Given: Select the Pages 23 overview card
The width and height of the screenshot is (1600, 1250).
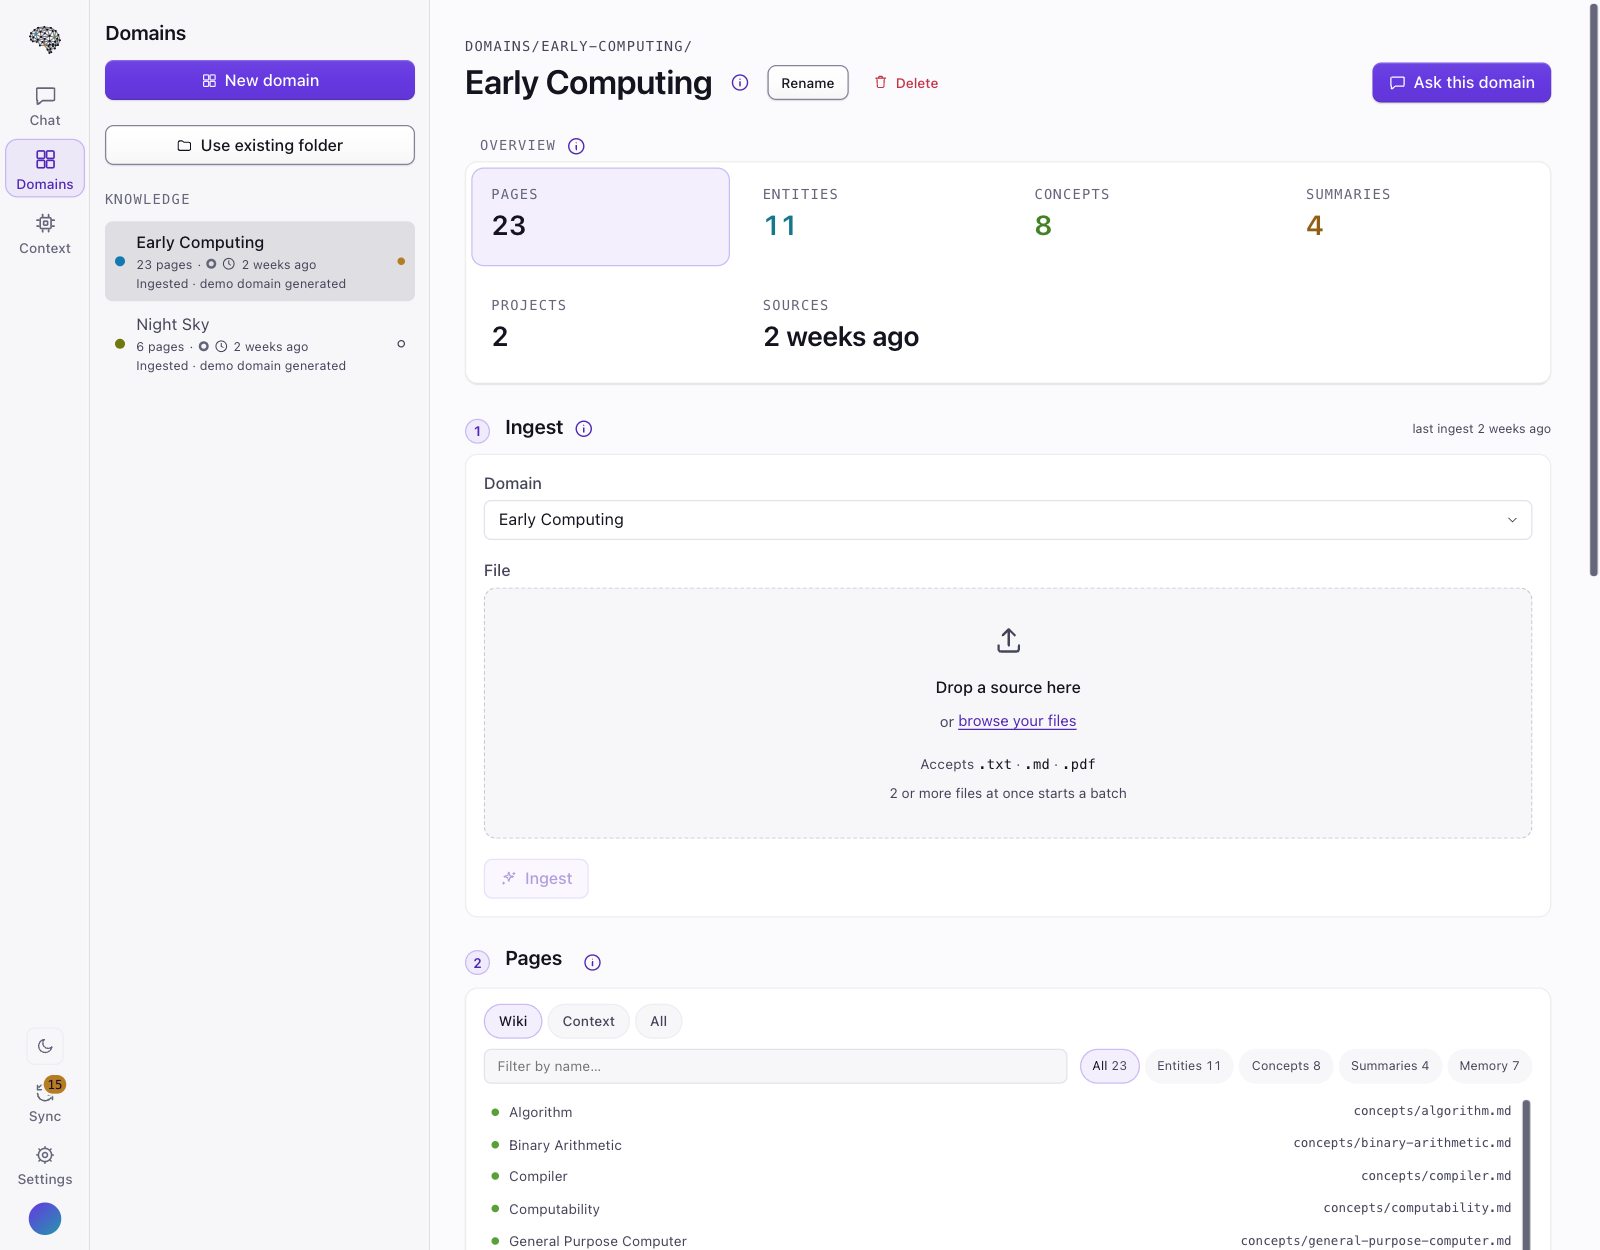Looking at the screenshot, I should 600,217.
